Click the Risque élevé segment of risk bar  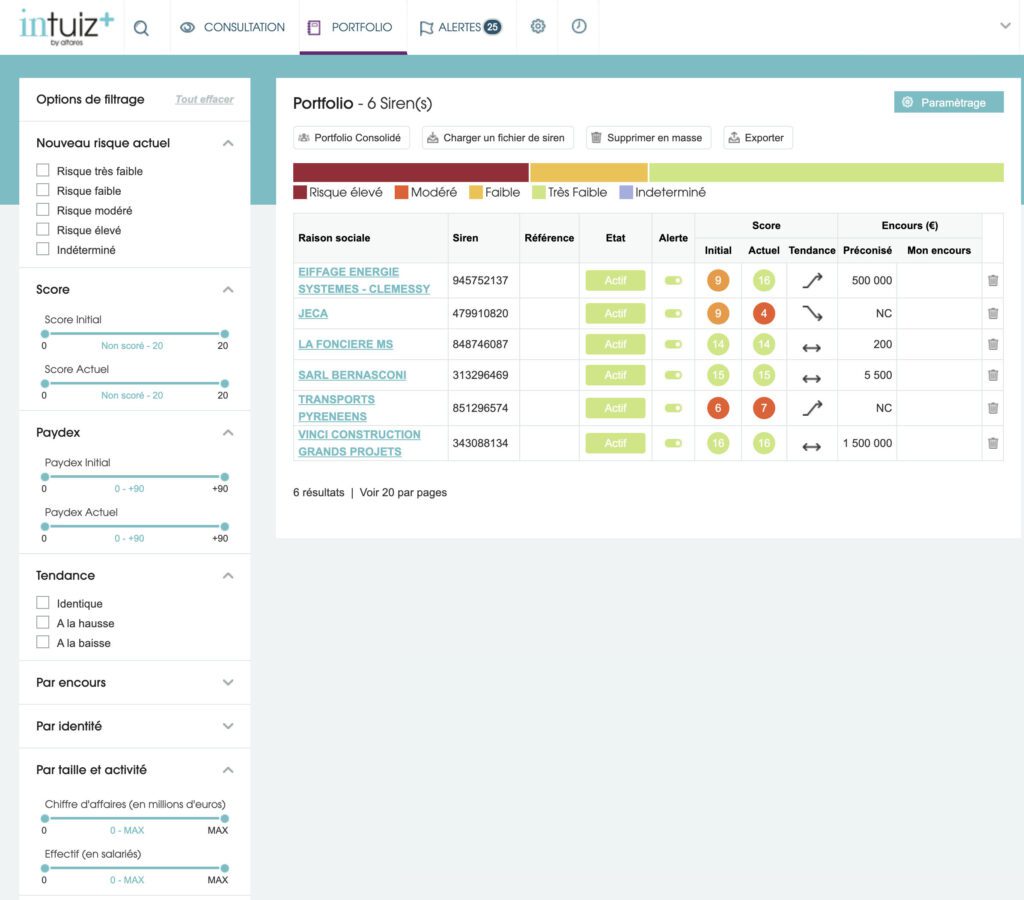tap(411, 172)
